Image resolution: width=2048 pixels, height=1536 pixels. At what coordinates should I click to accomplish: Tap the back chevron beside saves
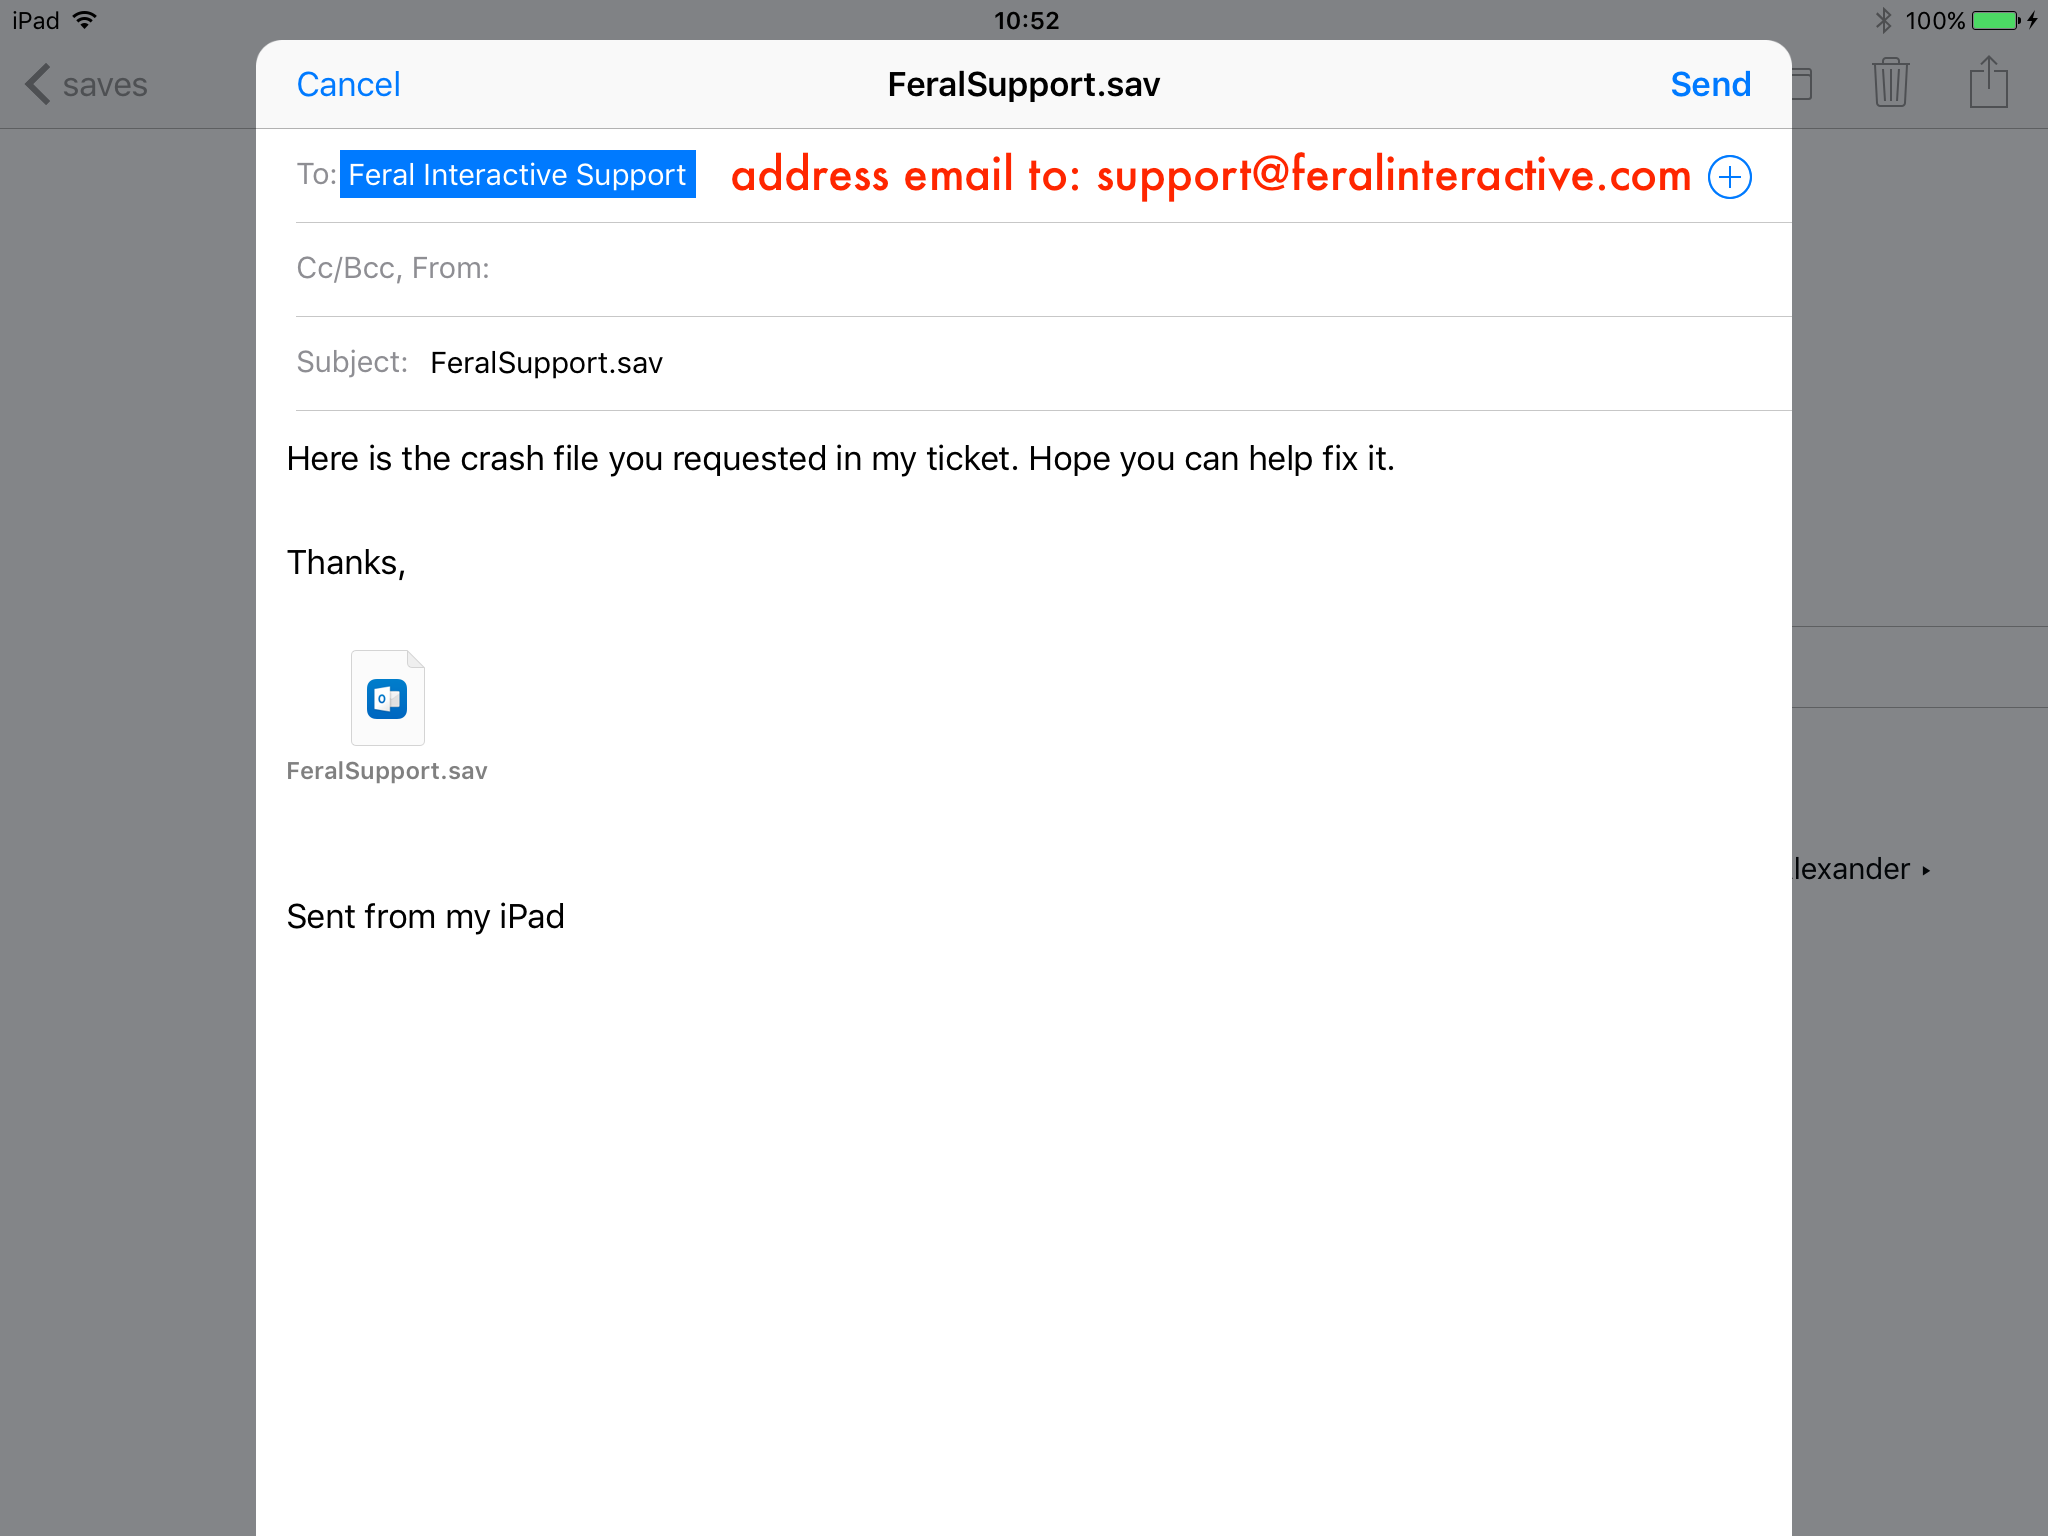pos(38,84)
